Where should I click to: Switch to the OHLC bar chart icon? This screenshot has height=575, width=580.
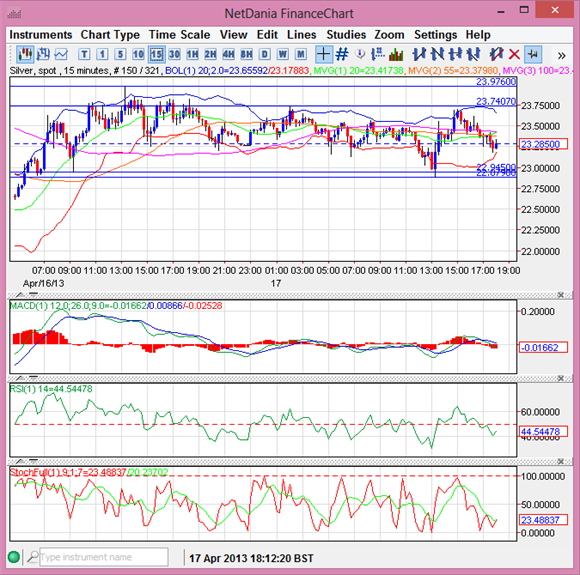(x=43, y=55)
